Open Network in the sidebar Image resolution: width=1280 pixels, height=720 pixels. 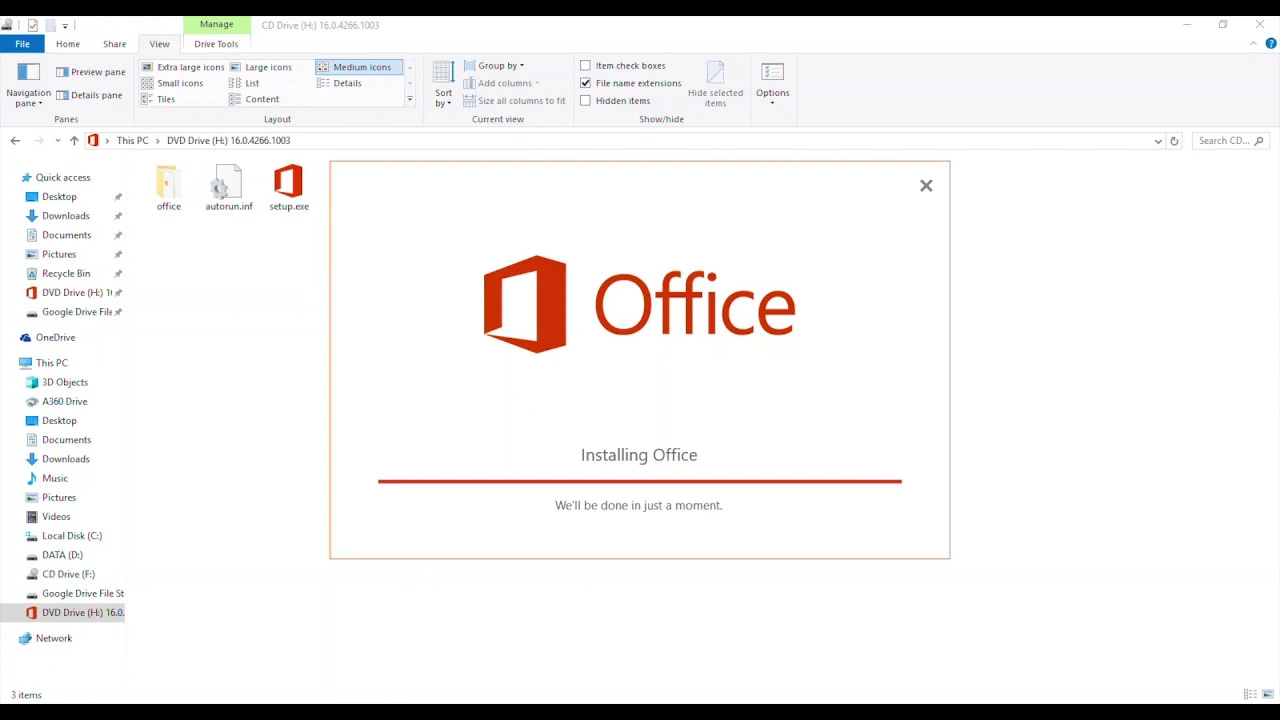53,638
